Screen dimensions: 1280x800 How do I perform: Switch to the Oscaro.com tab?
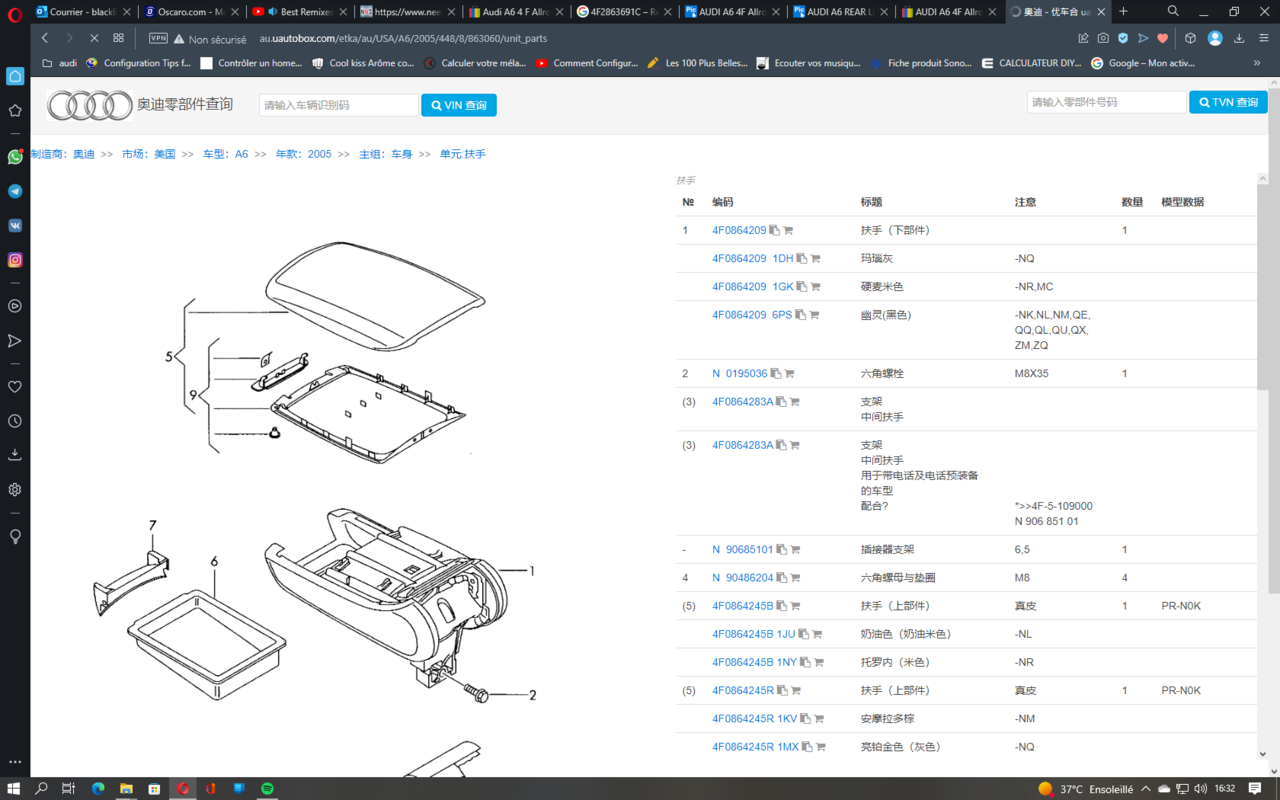coord(183,12)
